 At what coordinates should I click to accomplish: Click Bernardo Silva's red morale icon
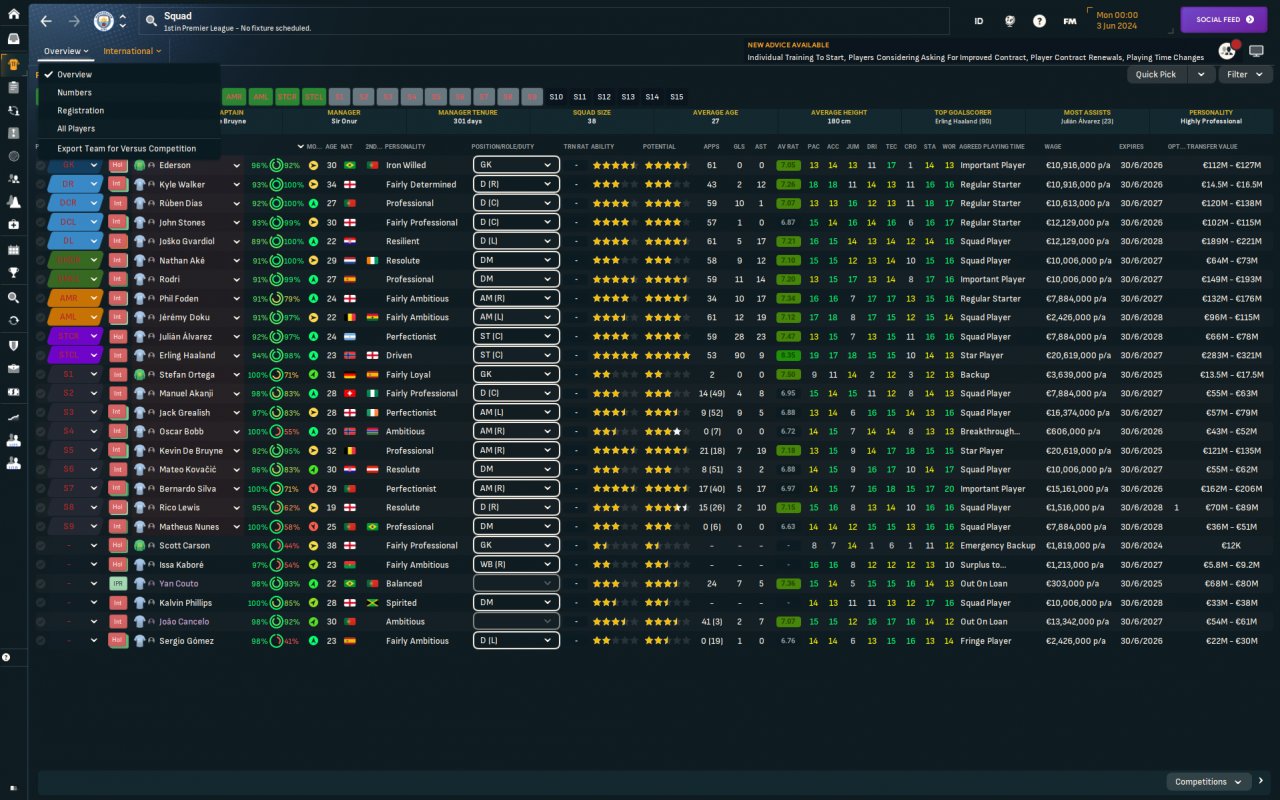(x=313, y=489)
